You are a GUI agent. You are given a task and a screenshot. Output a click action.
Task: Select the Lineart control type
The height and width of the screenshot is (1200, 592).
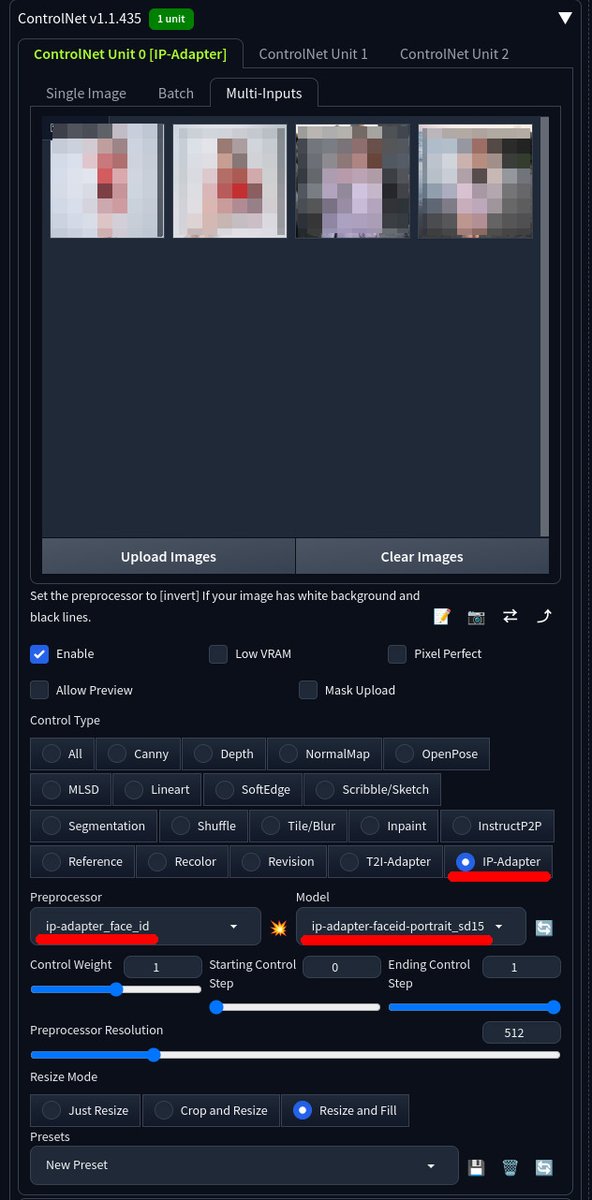coord(157,789)
